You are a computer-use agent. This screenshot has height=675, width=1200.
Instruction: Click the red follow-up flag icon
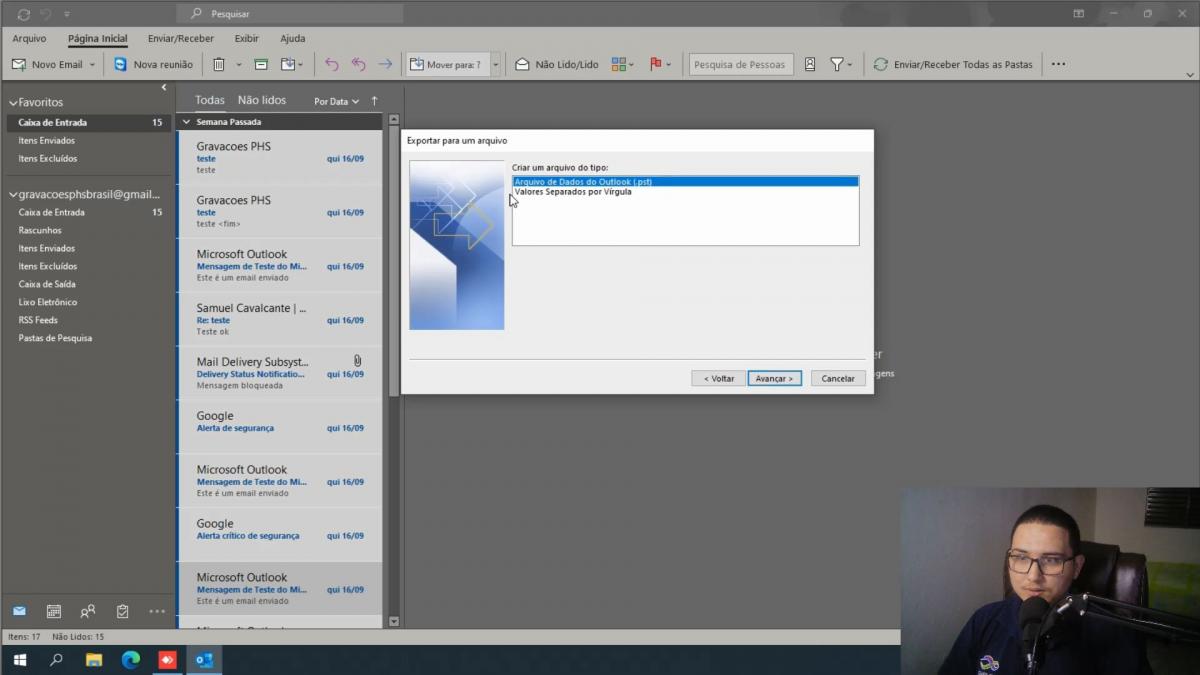click(x=656, y=64)
